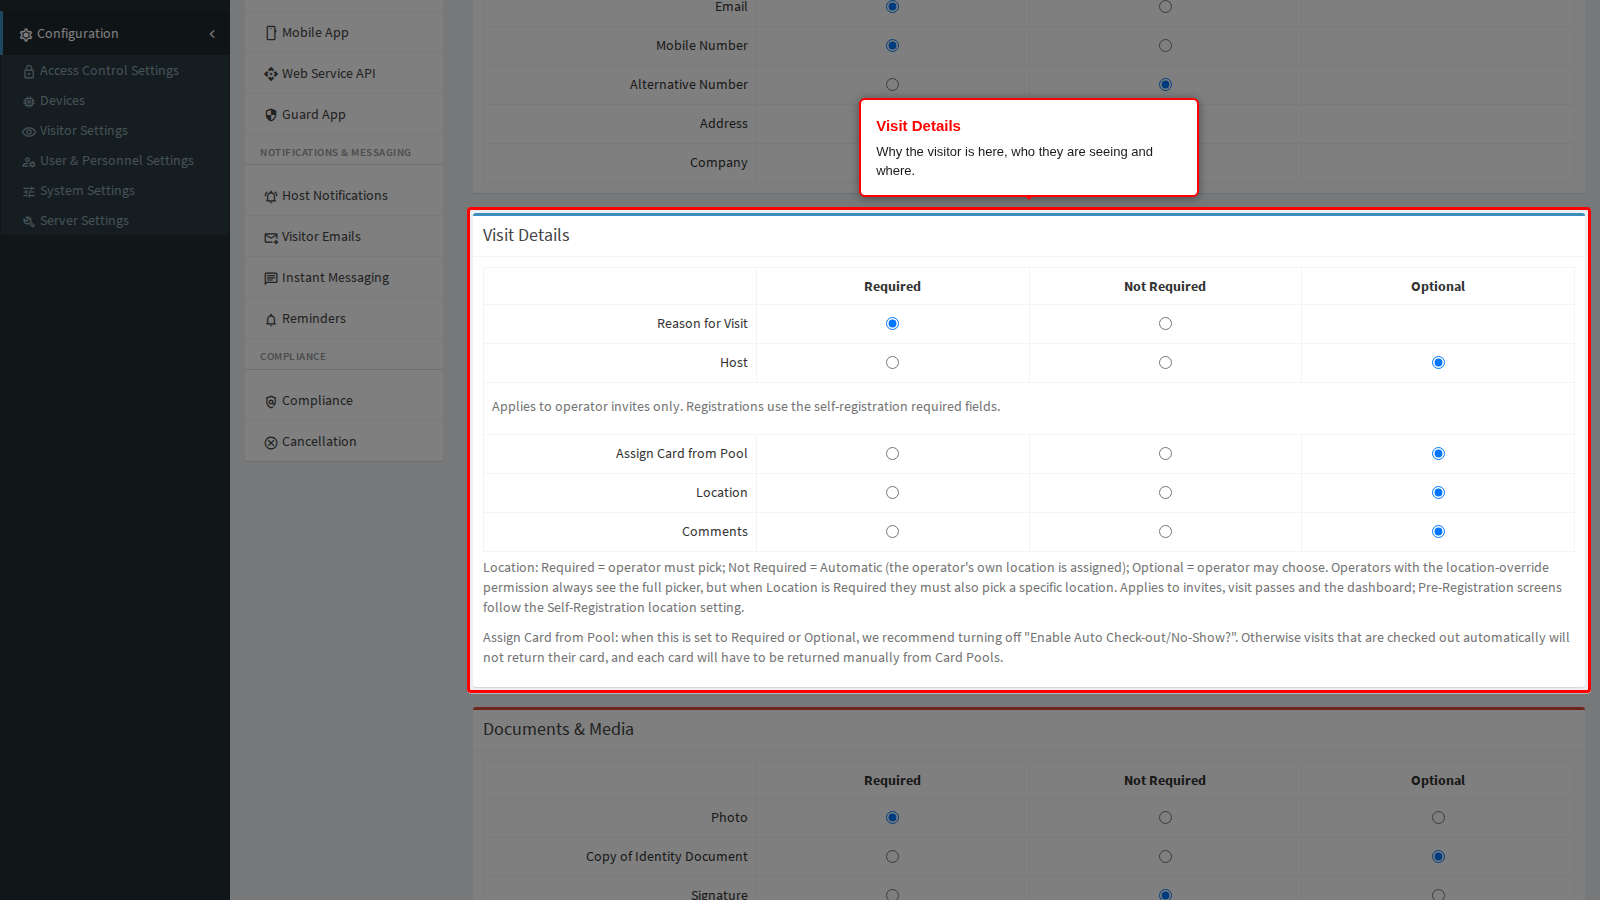
Task: Click the Visitor Emails envelope icon
Action: [x=271, y=237]
